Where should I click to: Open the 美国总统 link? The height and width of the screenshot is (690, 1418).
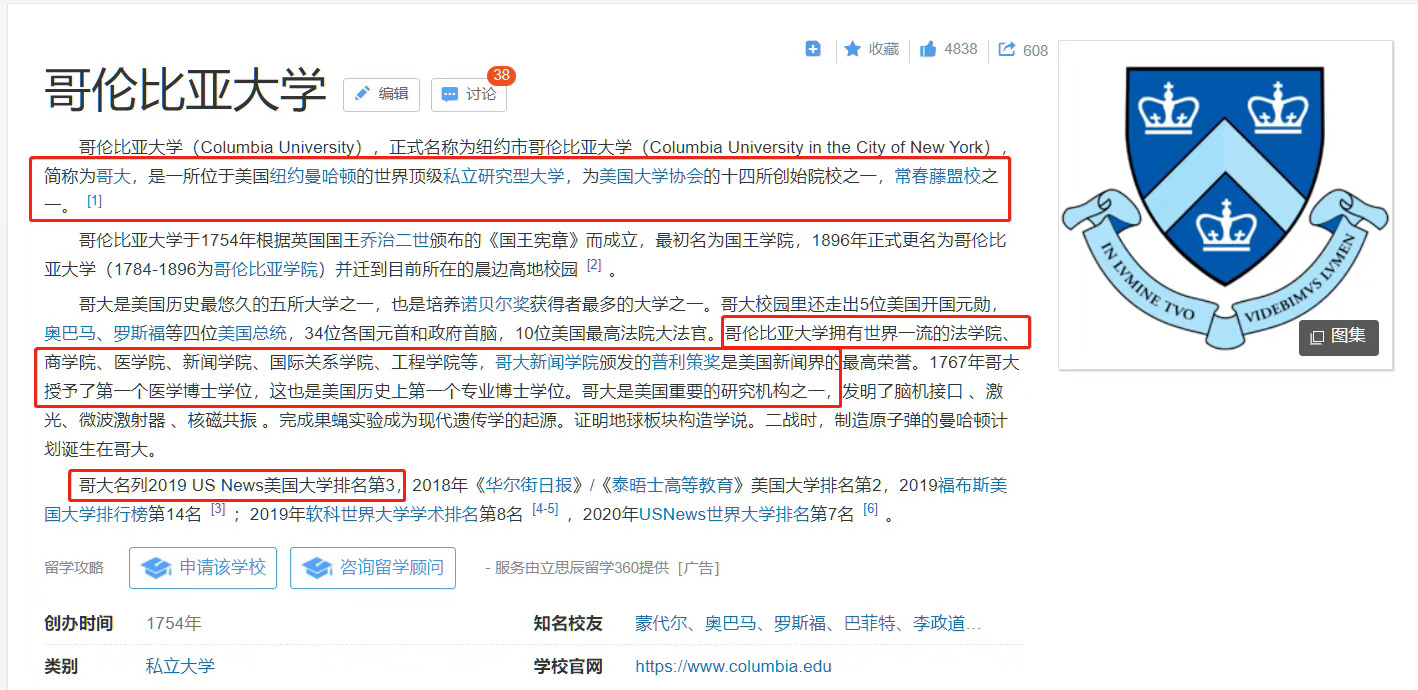click(x=252, y=333)
